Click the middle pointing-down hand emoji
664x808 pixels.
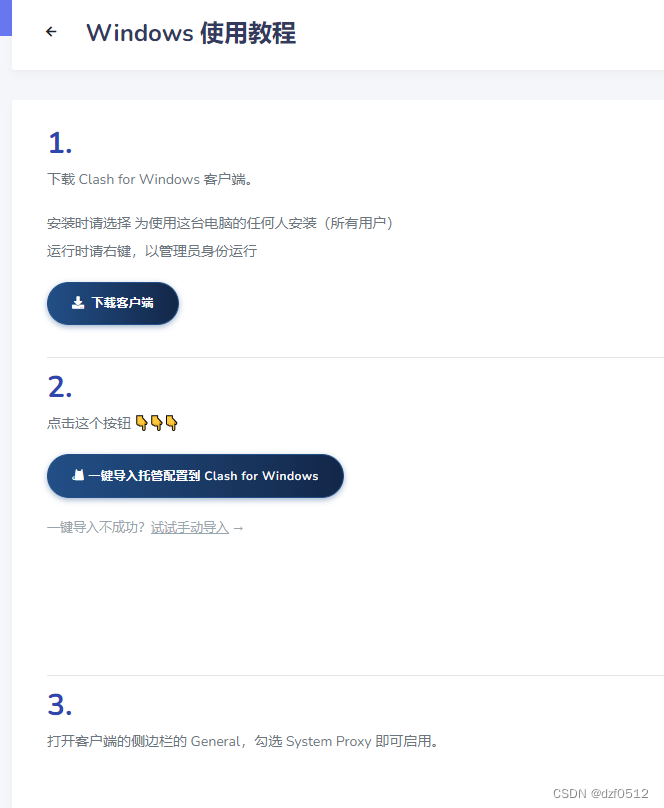tap(156, 423)
